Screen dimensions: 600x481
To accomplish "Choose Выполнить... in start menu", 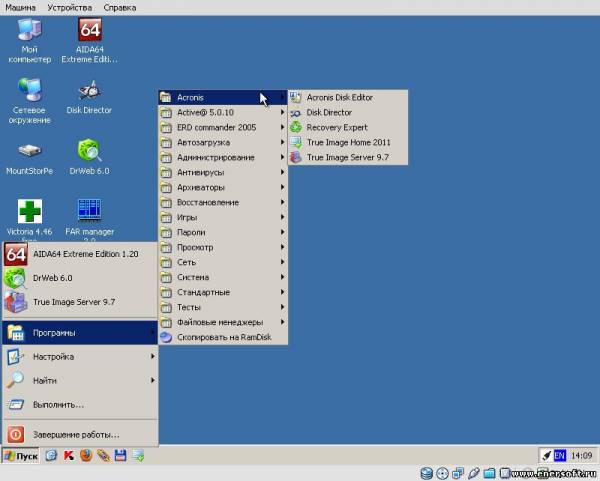I will (80, 404).
